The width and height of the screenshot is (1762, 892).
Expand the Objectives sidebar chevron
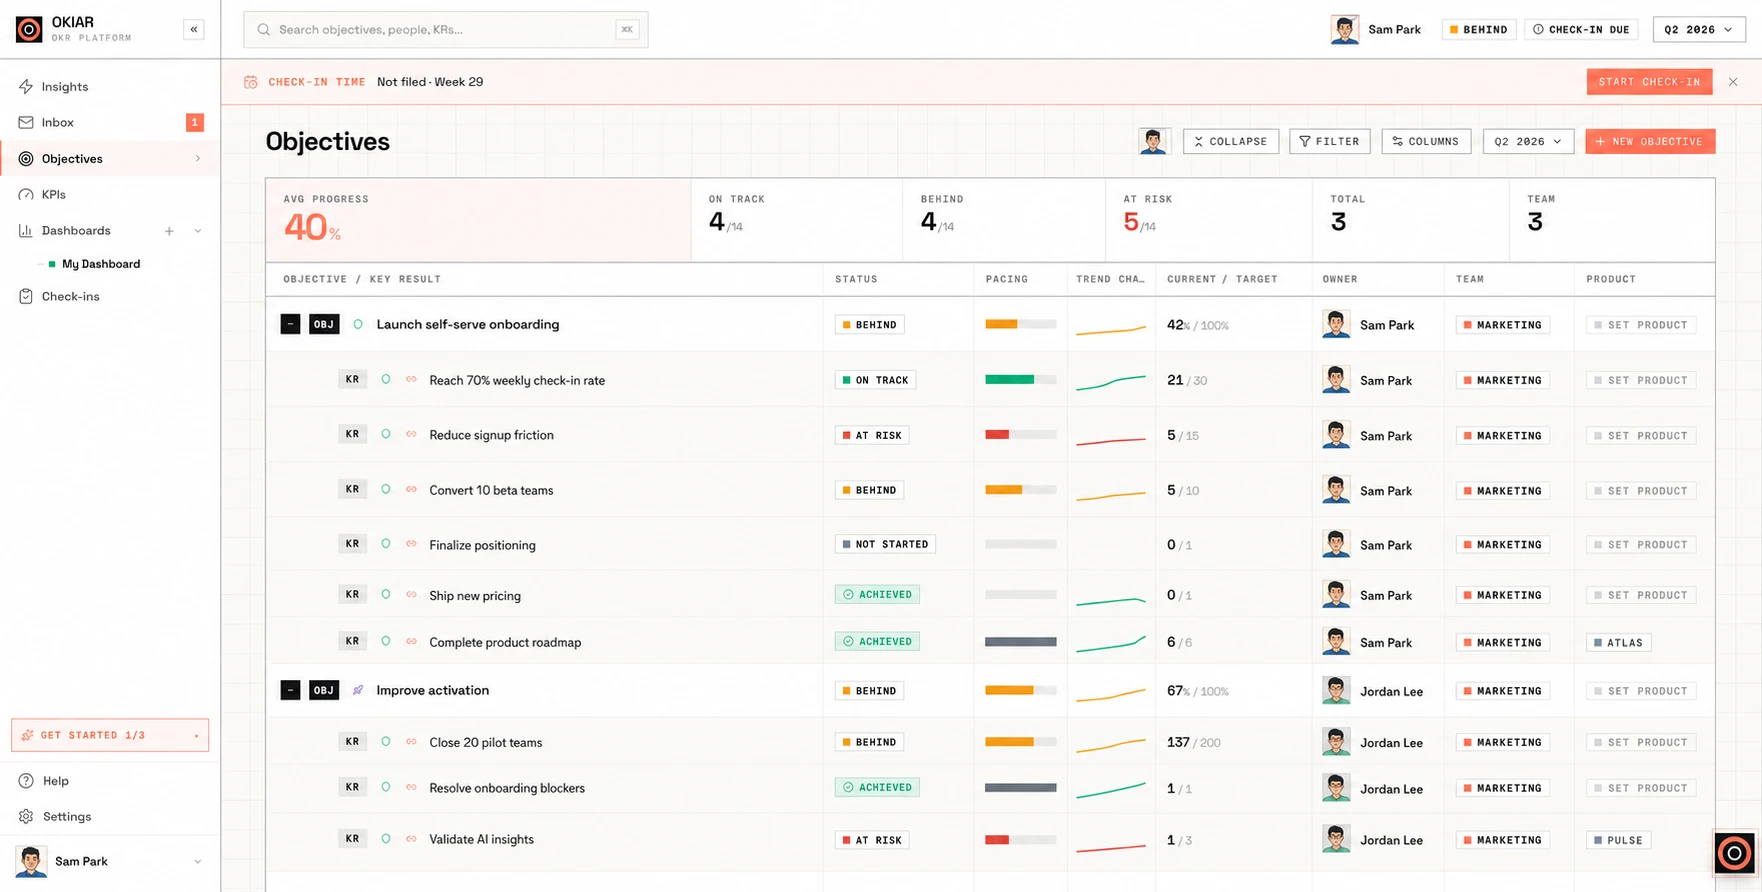[197, 158]
